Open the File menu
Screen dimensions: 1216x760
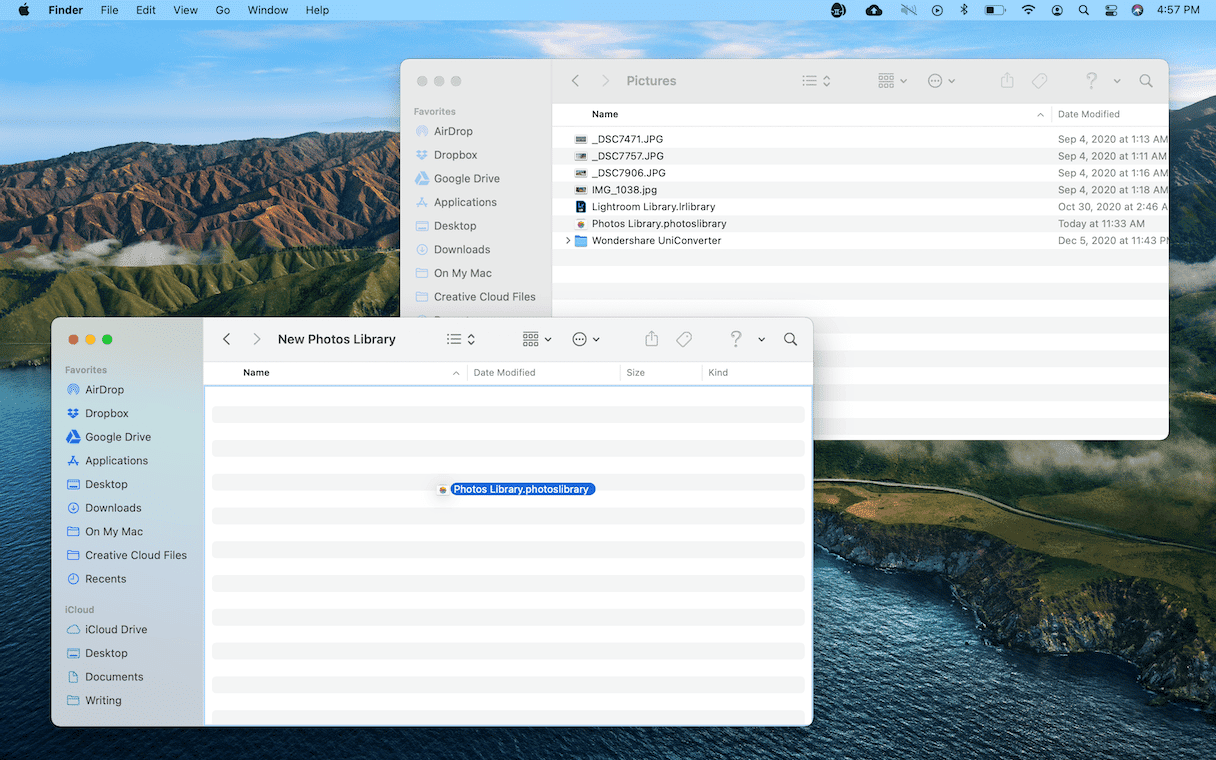point(109,10)
